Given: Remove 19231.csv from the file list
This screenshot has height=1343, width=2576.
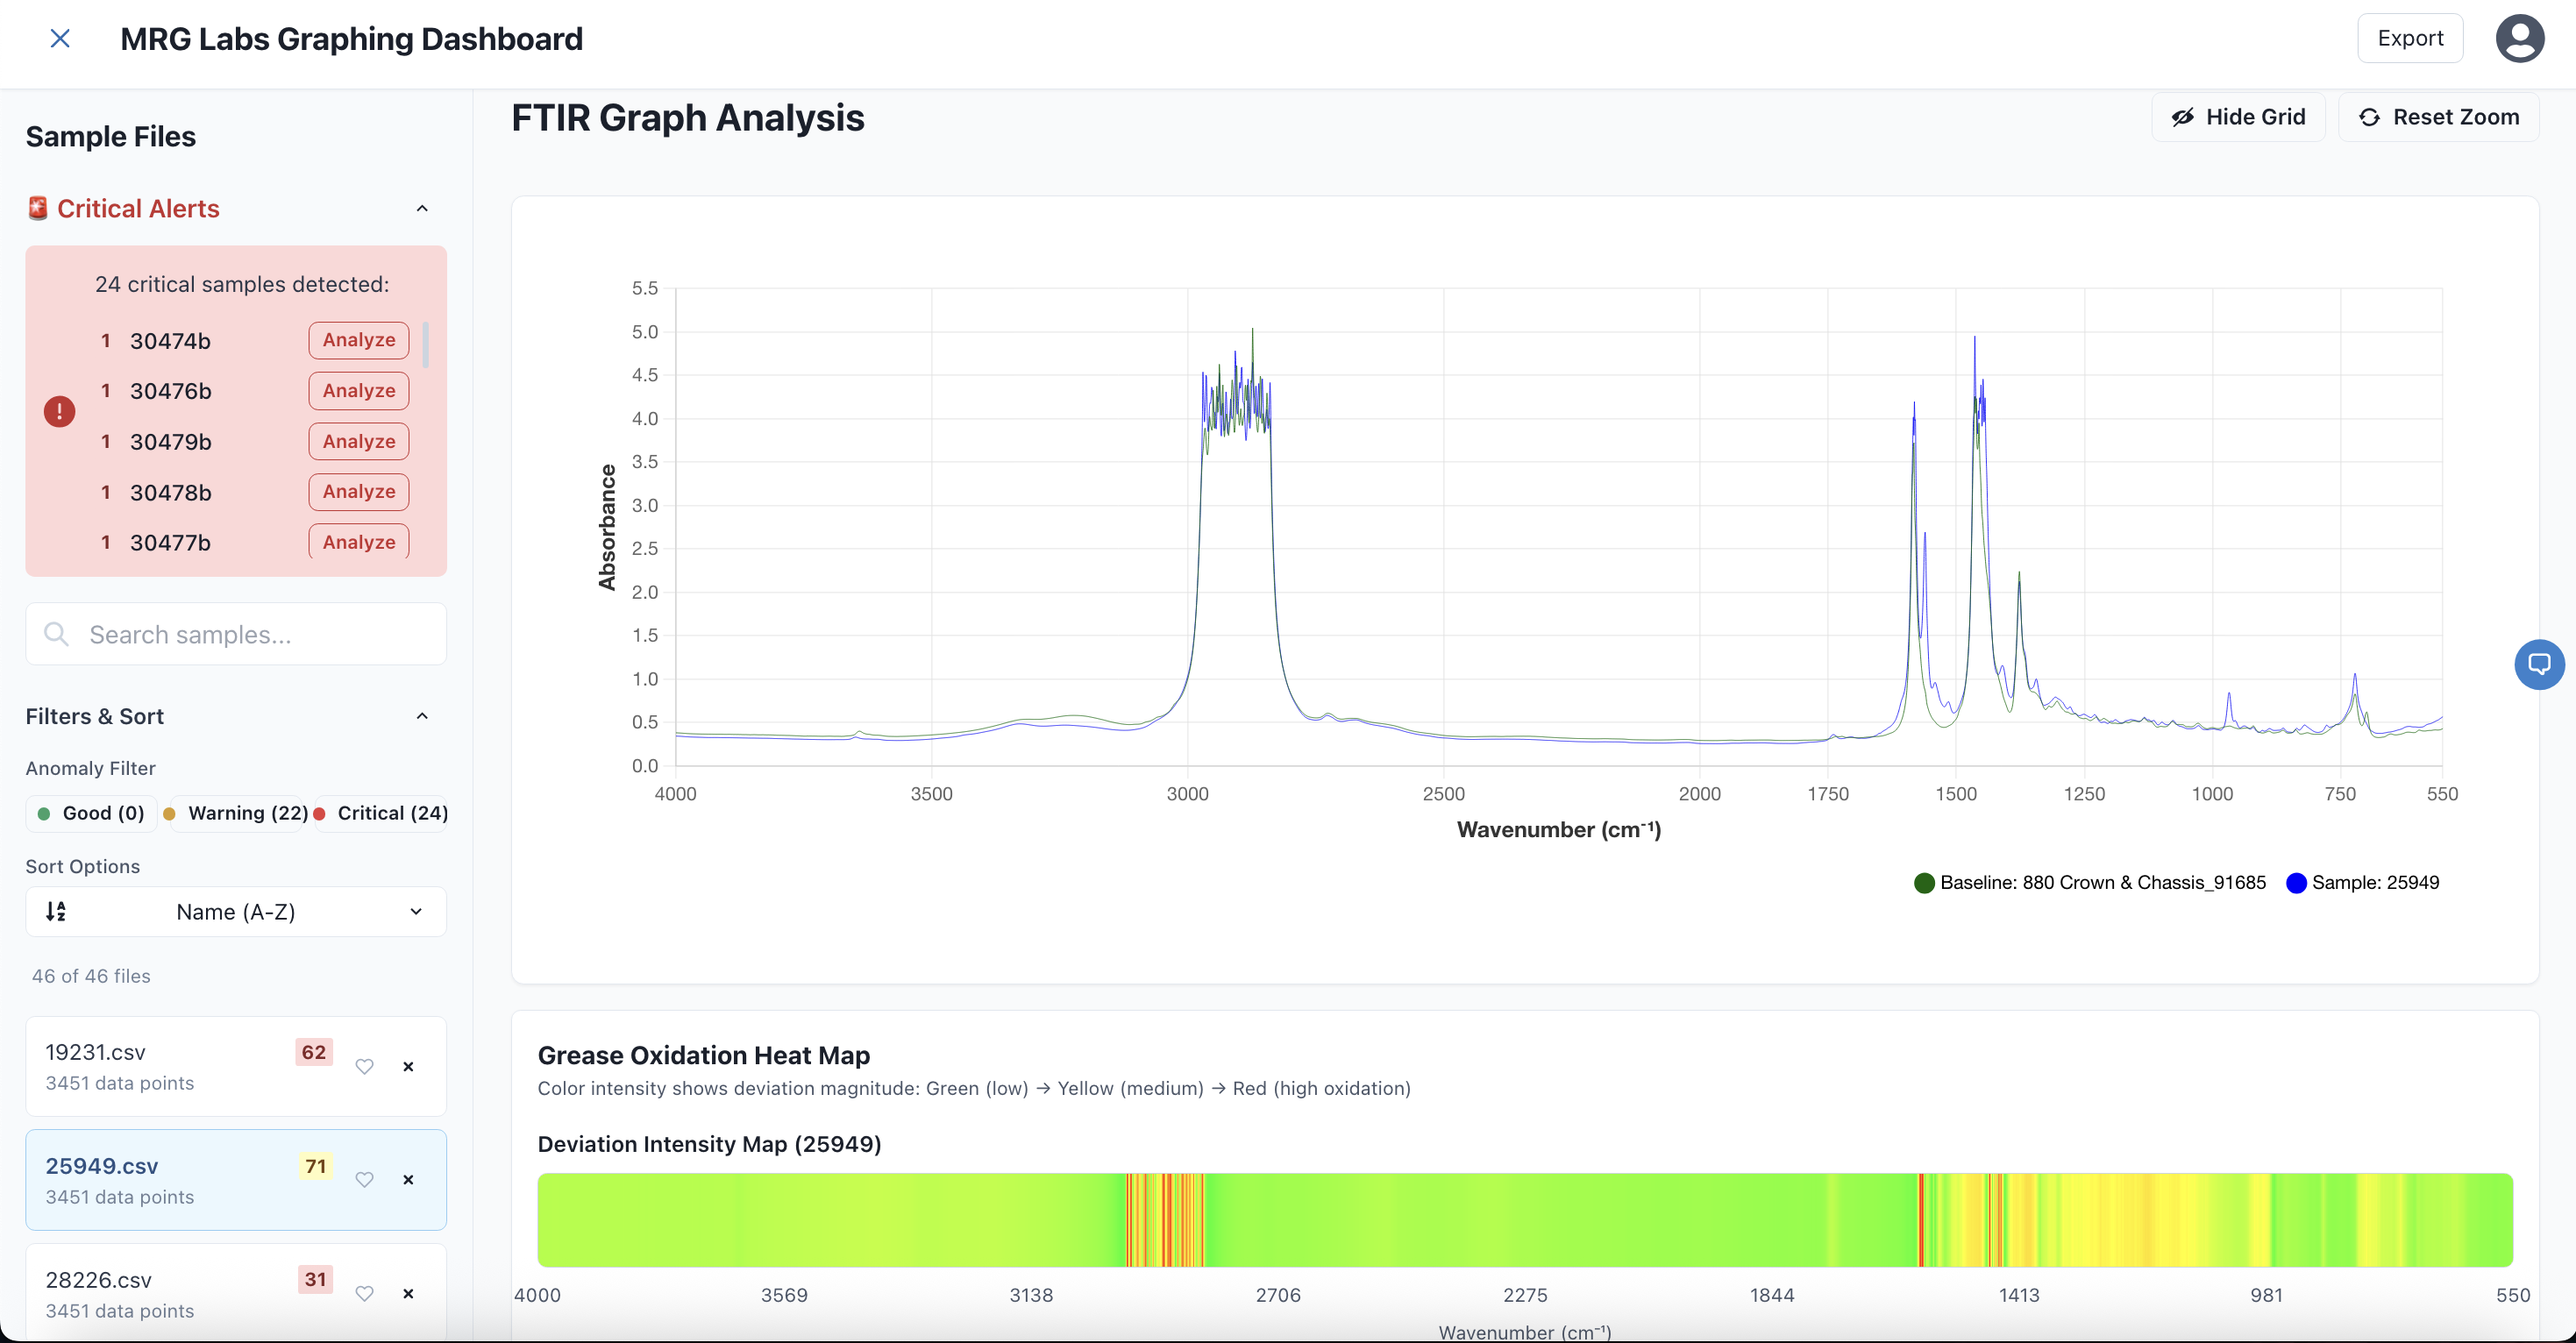Looking at the screenshot, I should point(408,1067).
